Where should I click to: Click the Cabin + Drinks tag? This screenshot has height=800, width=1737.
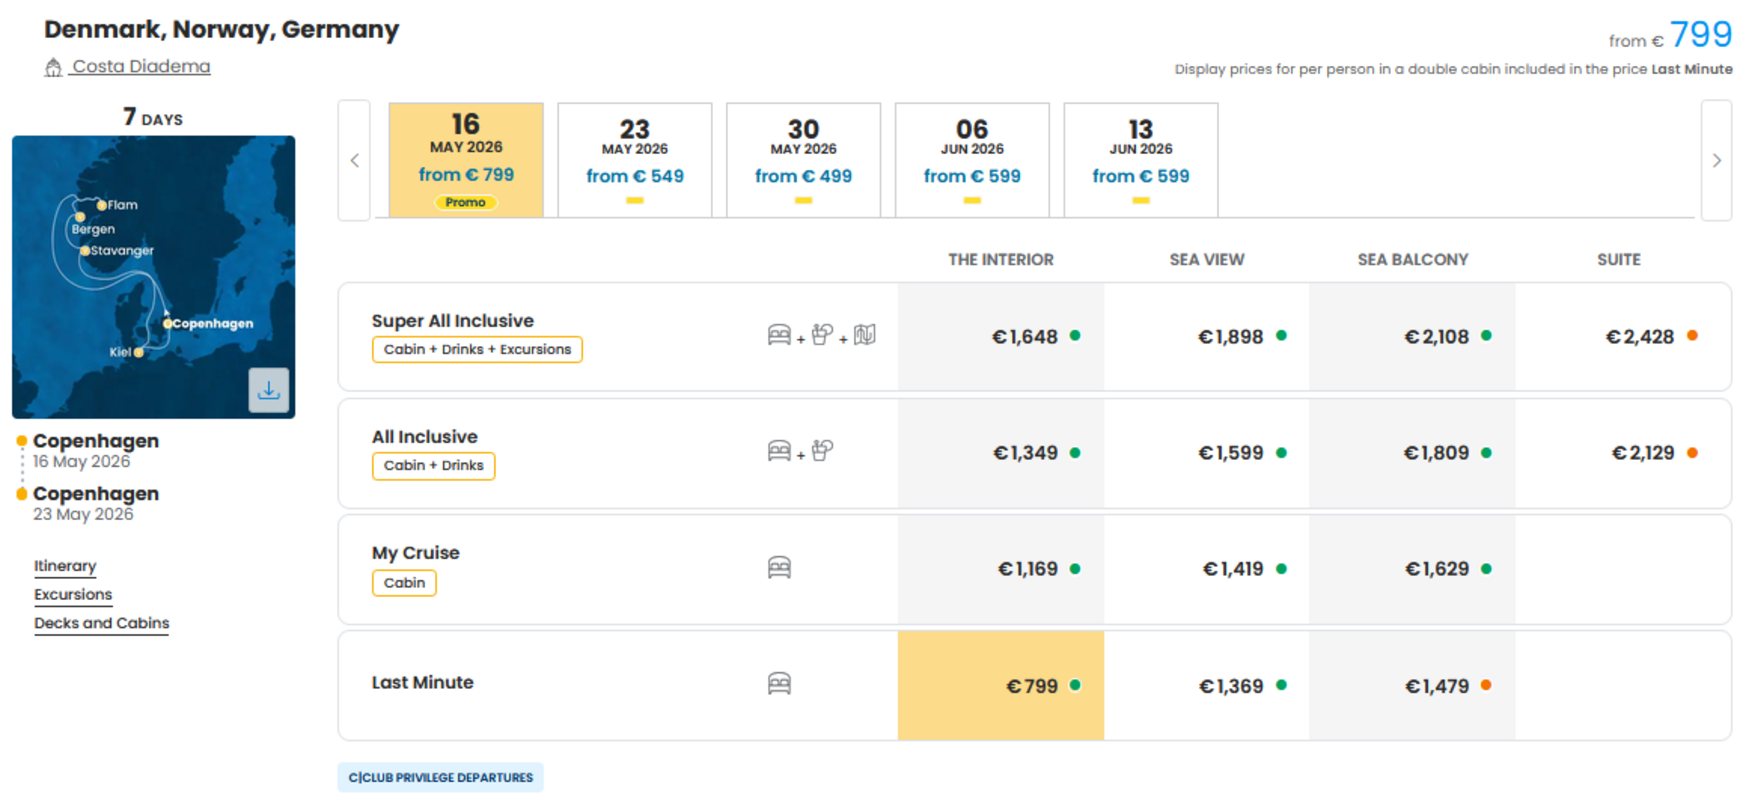433,466
